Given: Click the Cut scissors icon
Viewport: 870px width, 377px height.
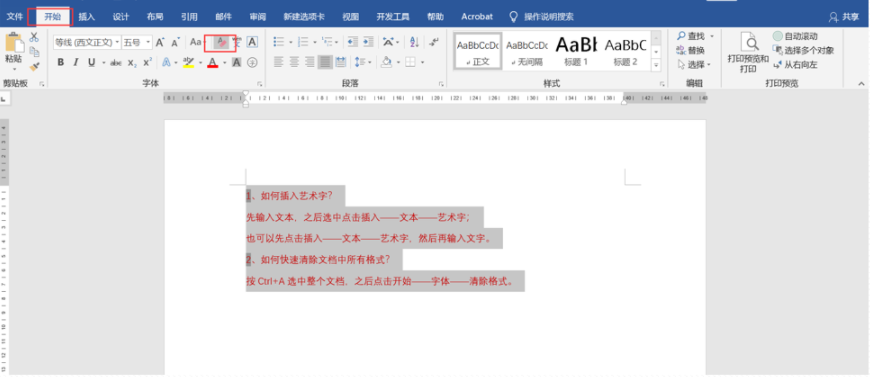Looking at the screenshot, I should click(34, 37).
